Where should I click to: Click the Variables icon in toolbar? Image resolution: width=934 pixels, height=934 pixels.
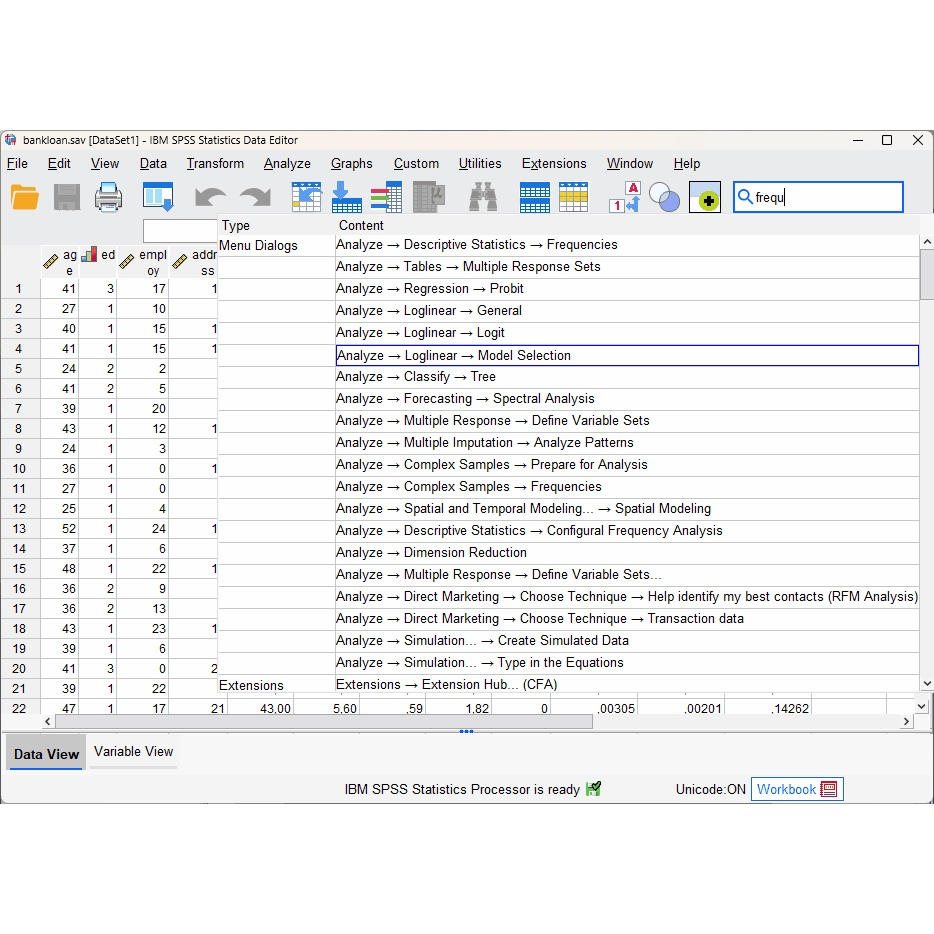(386, 197)
